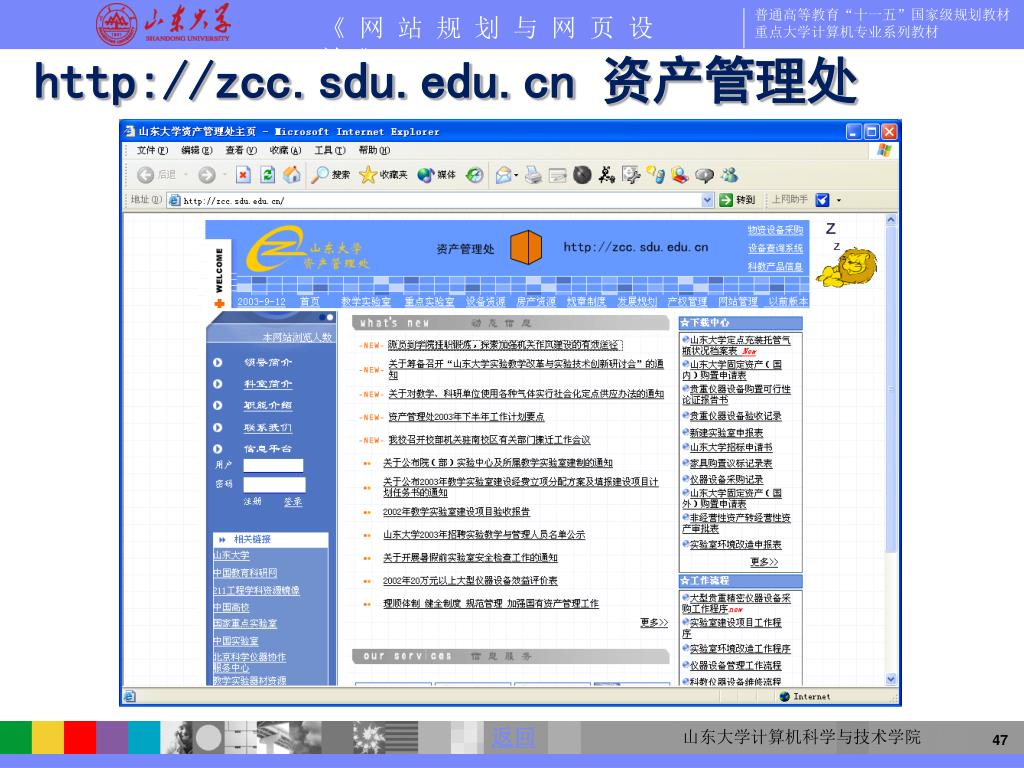Open the Mail button dropdown arrow
Image resolution: width=1024 pixels, height=768 pixels.
tap(516, 175)
